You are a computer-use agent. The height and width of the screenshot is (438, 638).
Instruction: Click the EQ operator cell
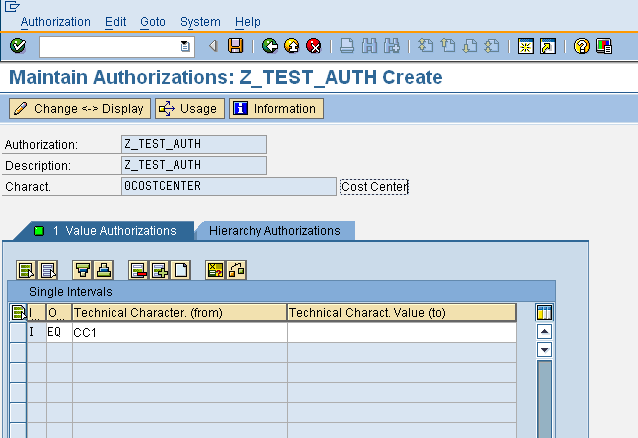point(59,333)
